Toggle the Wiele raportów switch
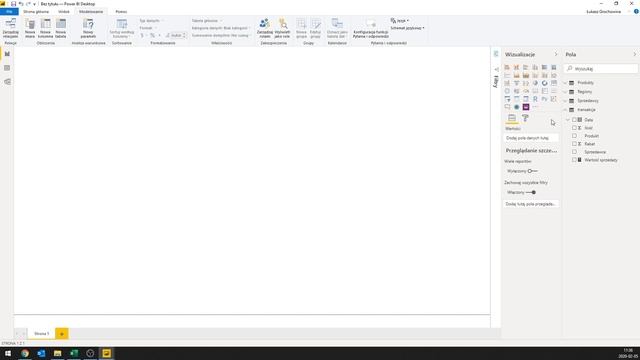Viewport: 640px width, 360px height. tap(532, 171)
